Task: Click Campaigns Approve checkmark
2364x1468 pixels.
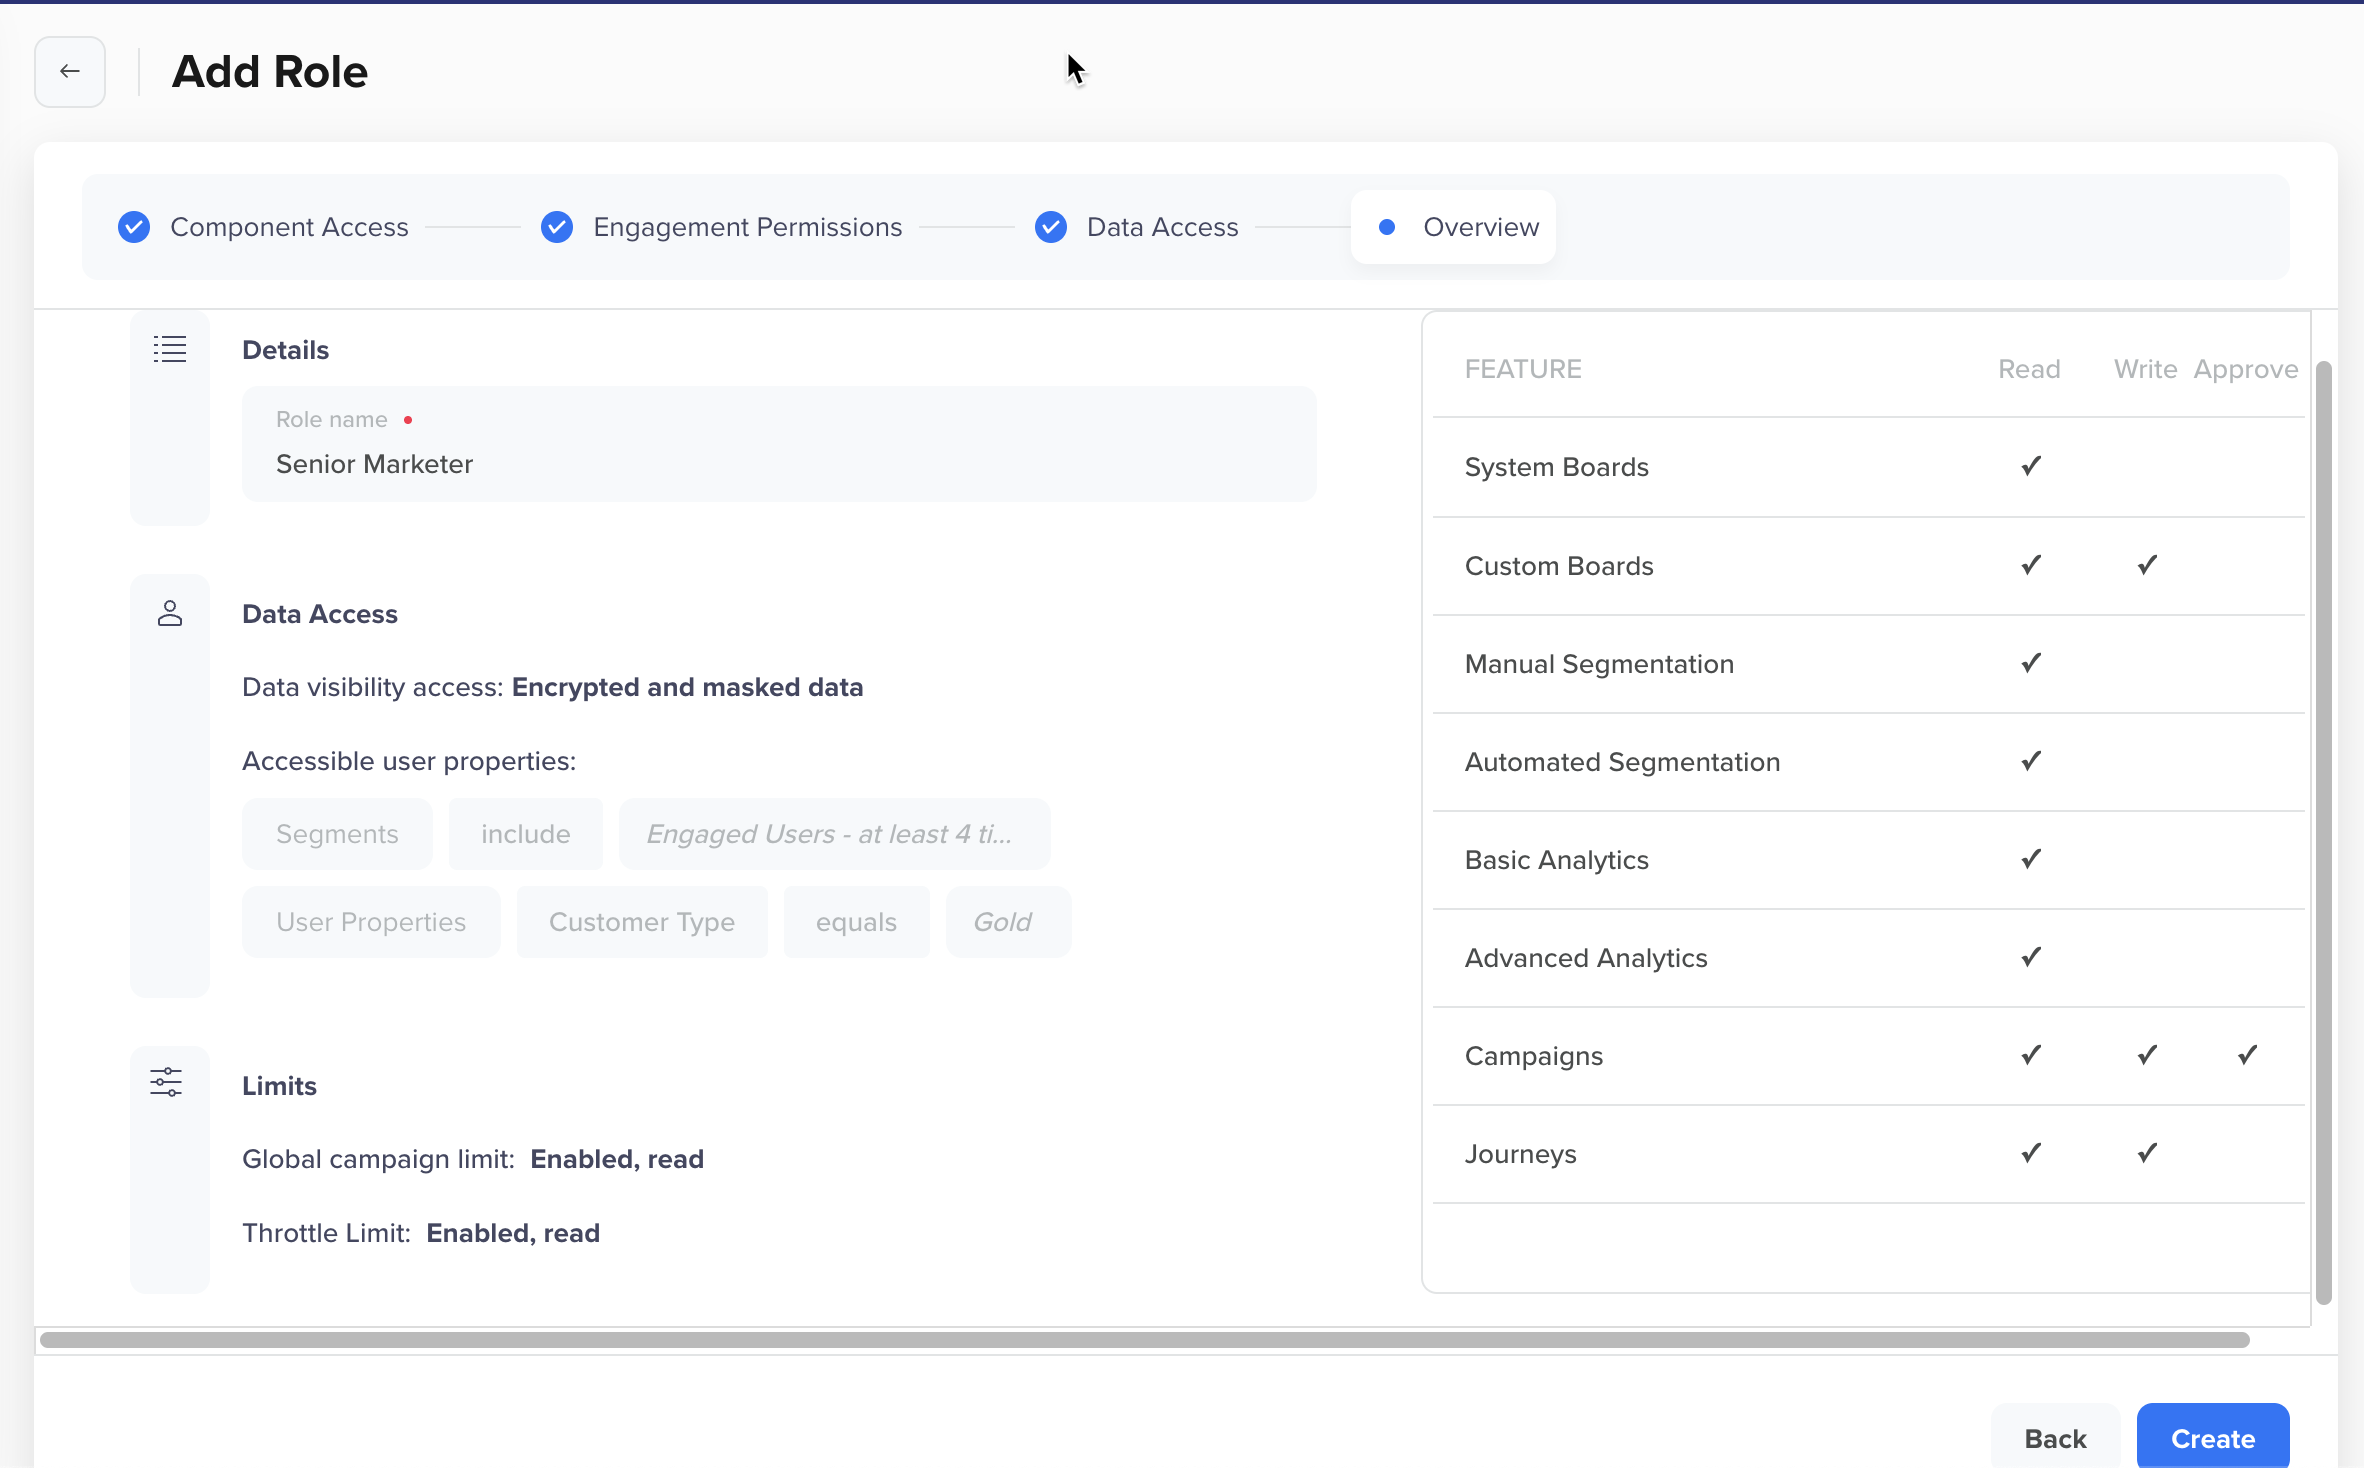Action: click(2247, 1055)
